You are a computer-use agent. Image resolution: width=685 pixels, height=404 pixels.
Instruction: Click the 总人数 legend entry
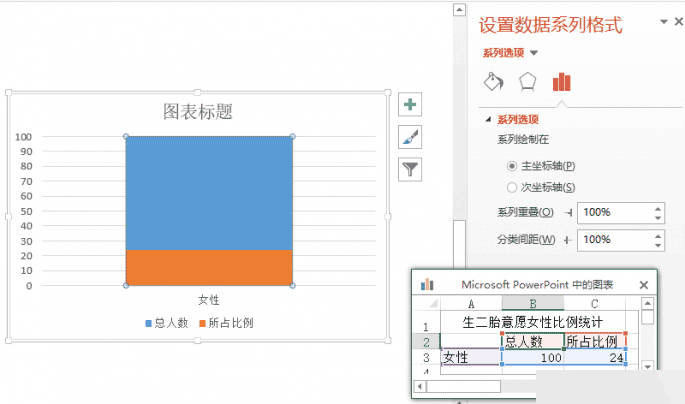click(166, 323)
